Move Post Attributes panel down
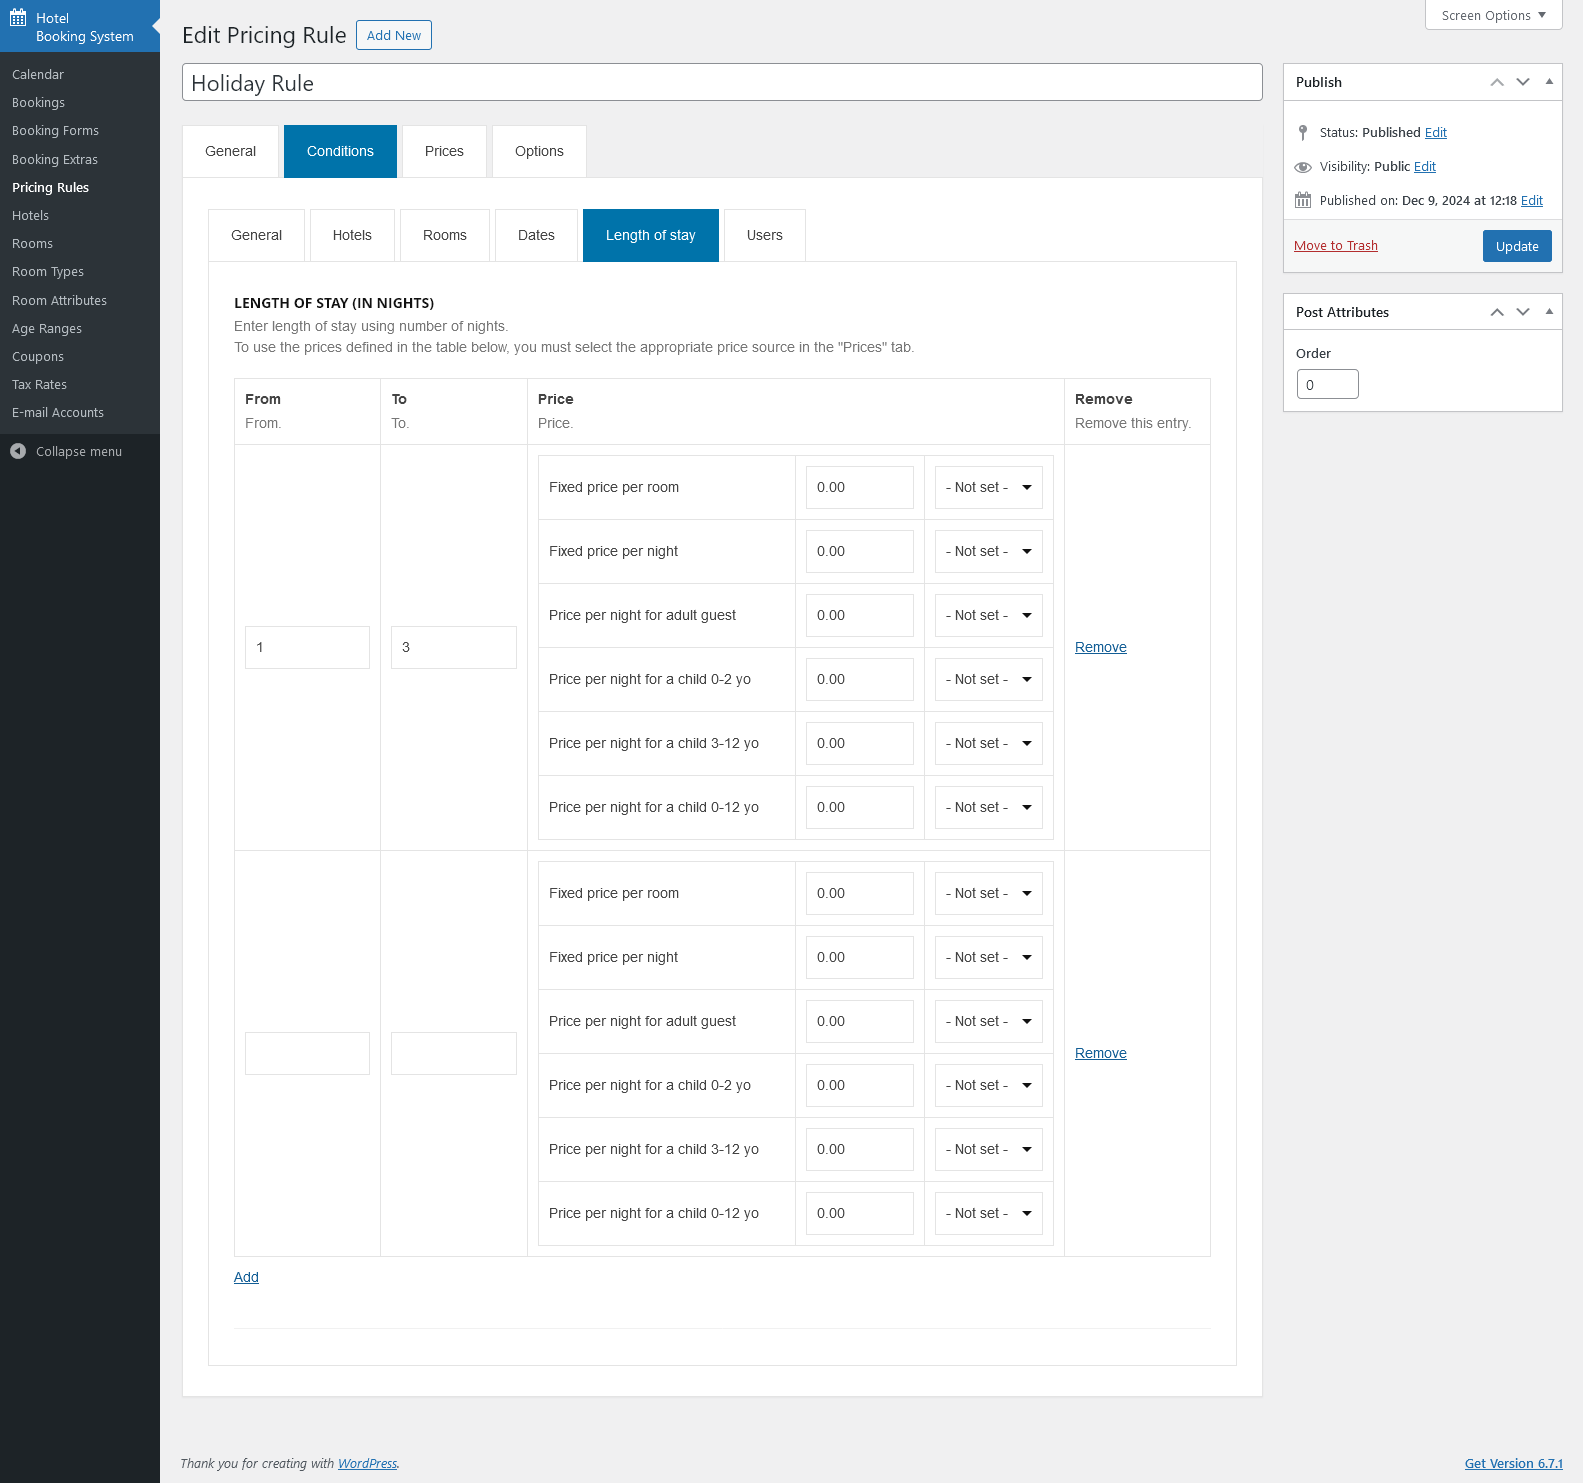 coord(1523,312)
